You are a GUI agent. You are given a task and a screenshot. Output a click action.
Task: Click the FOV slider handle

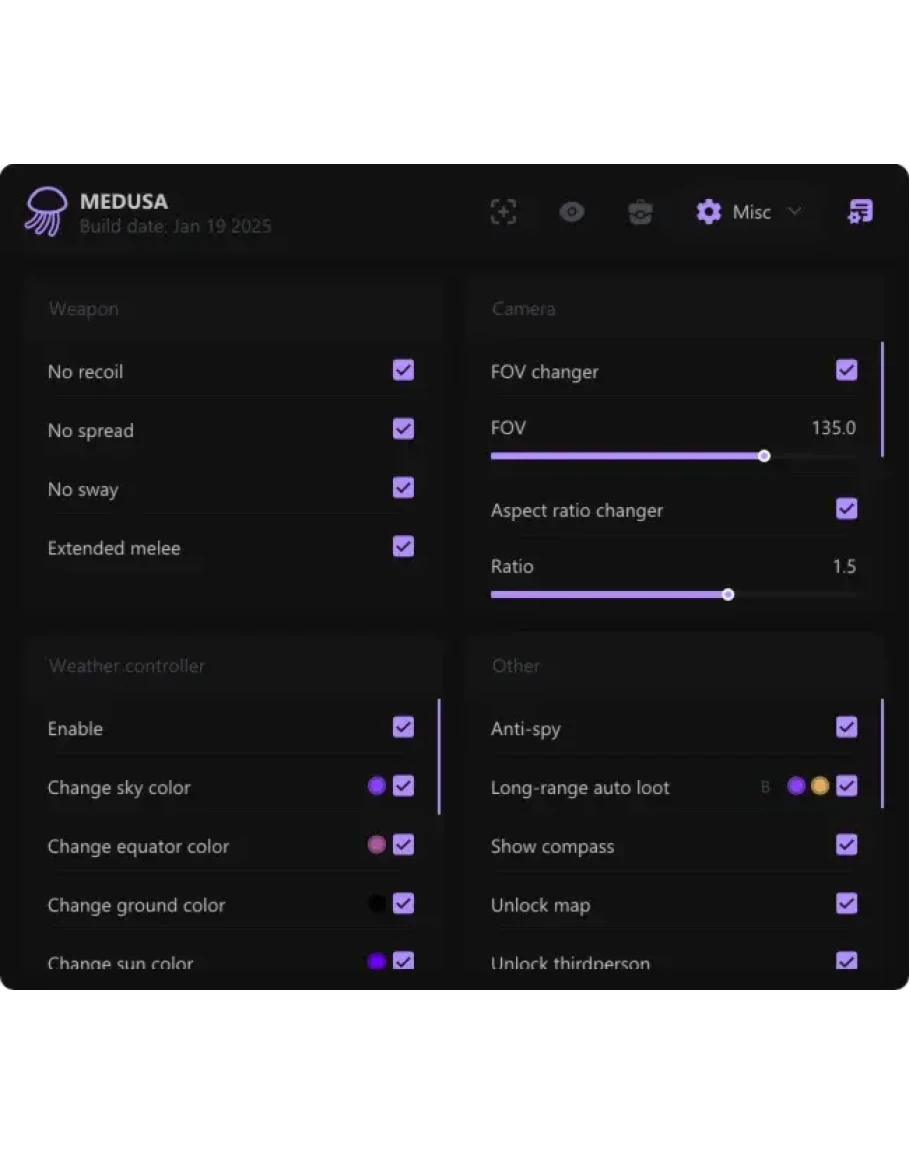point(764,456)
